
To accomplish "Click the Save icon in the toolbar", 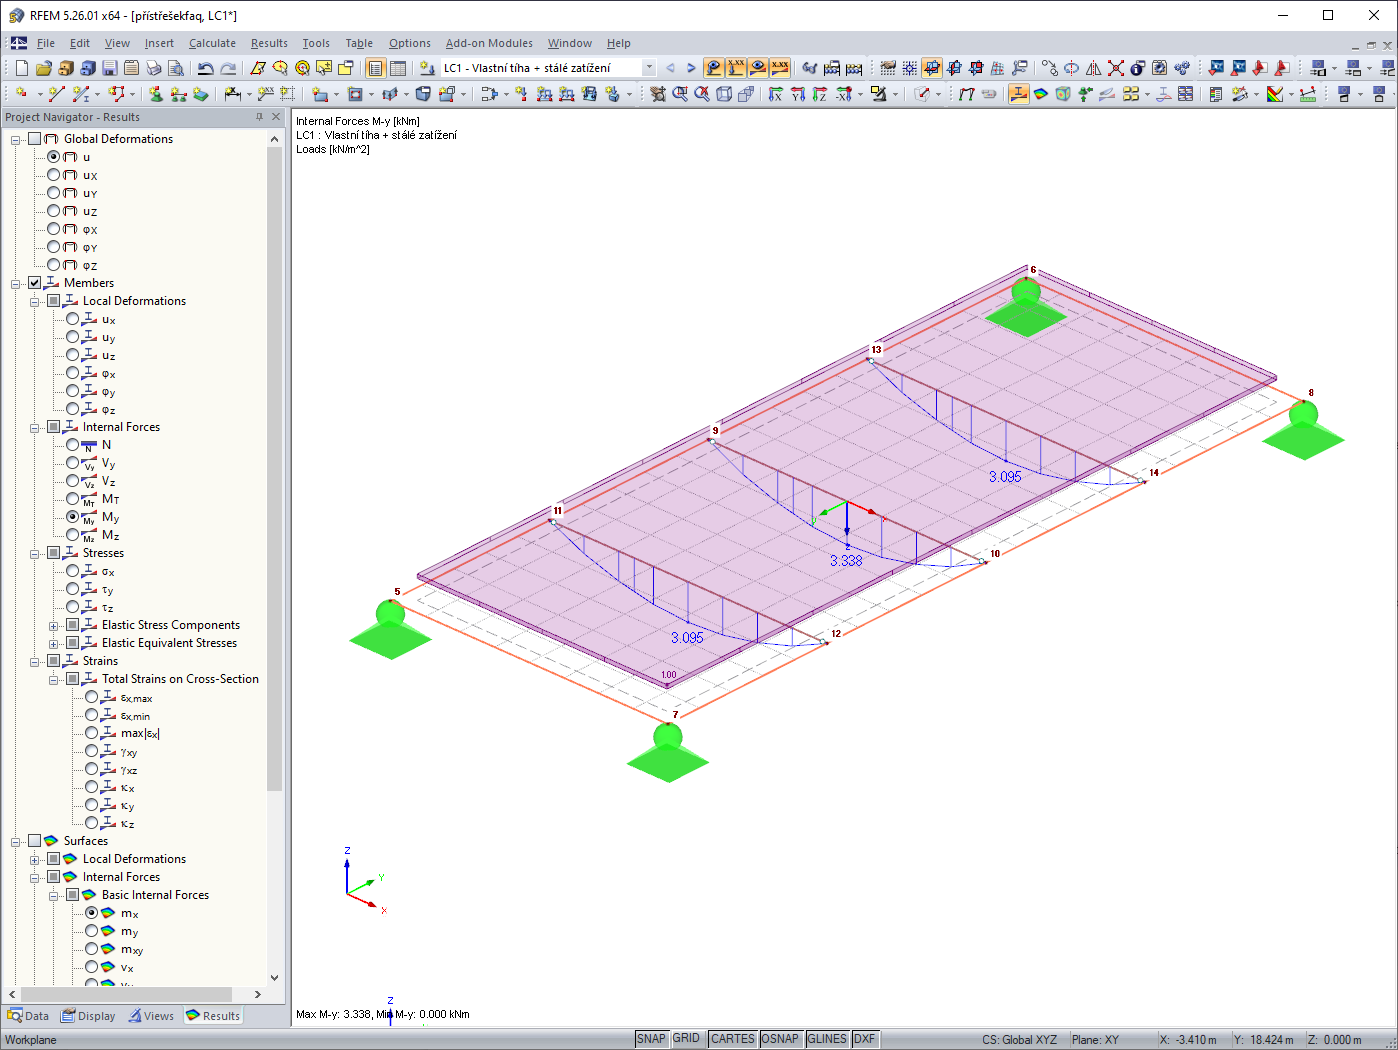I will coord(110,67).
